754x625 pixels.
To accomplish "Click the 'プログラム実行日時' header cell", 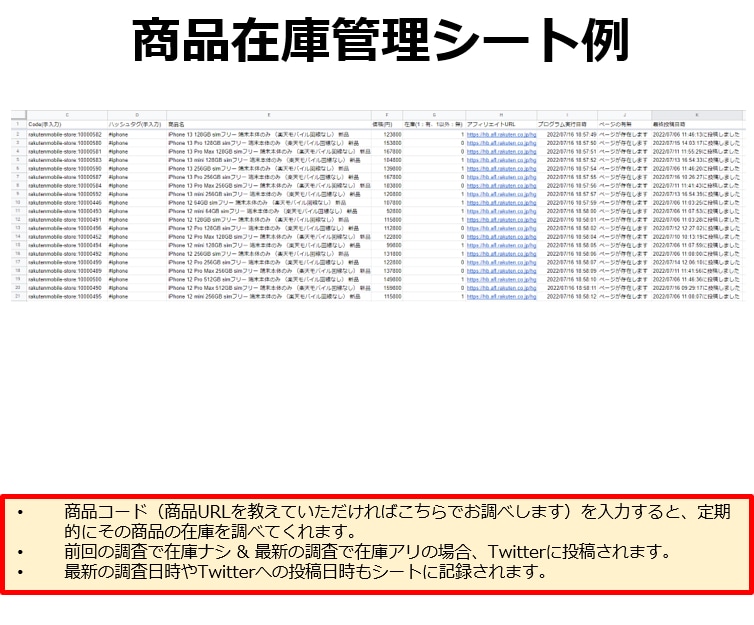I will [567, 125].
